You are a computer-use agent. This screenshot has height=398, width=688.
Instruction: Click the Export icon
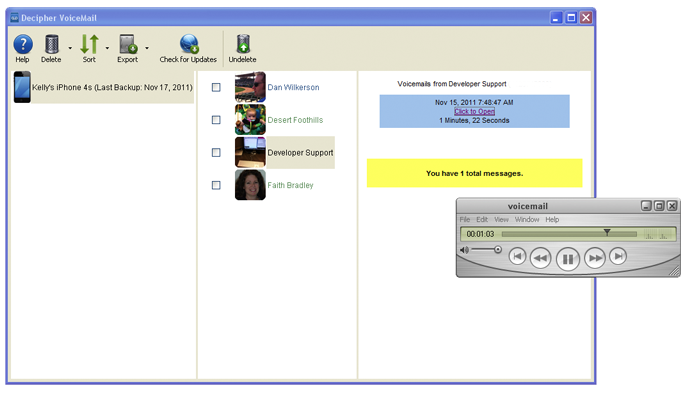point(128,44)
